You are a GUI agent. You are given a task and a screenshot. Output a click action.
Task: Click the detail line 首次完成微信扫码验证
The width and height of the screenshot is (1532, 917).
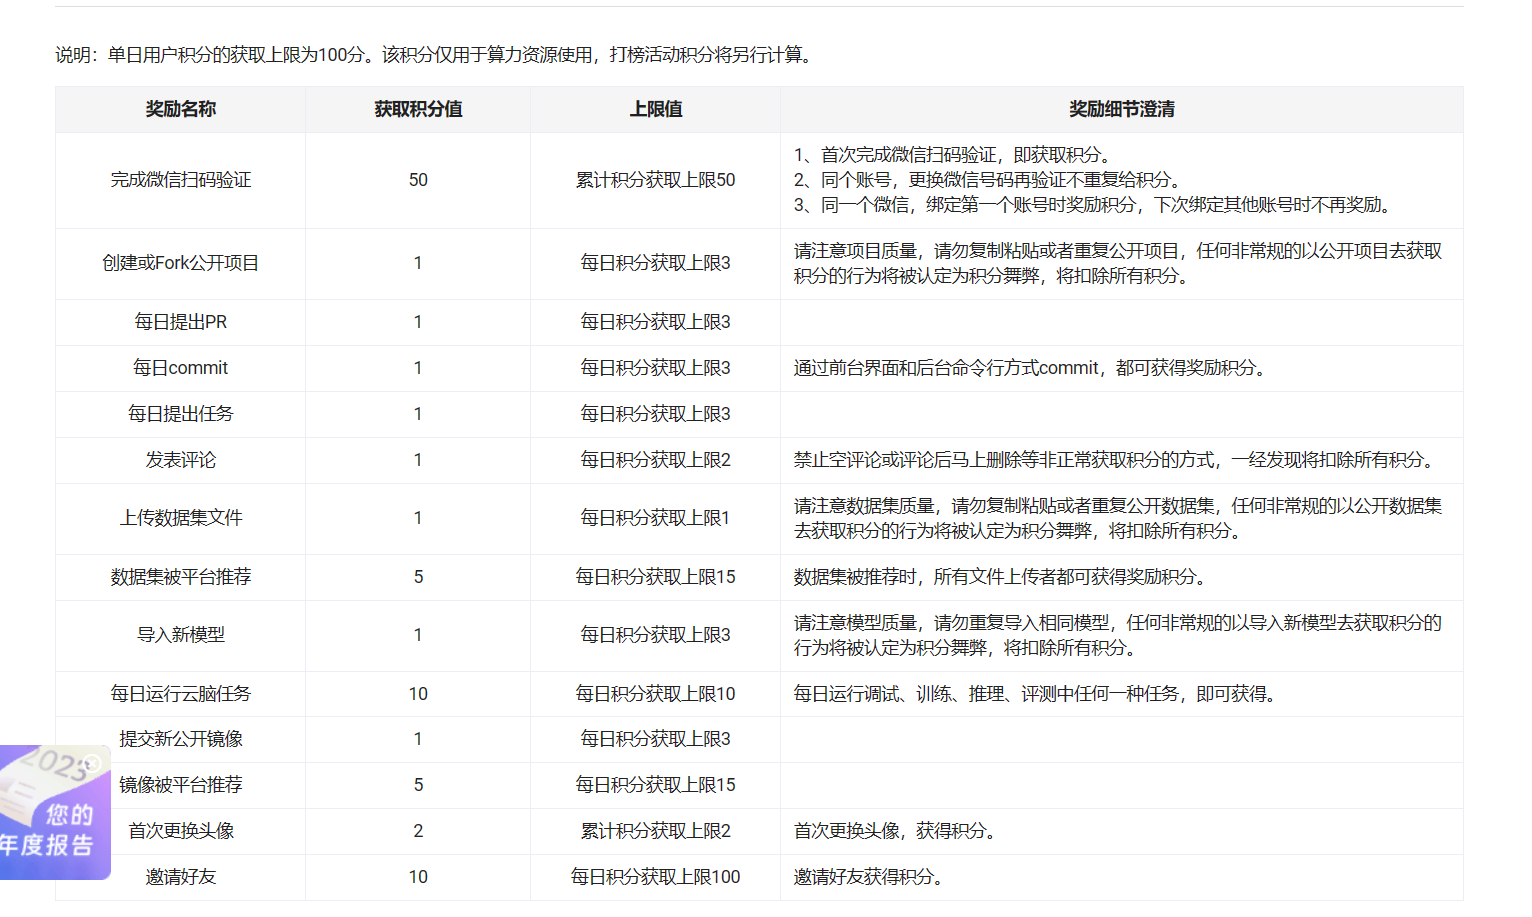tap(953, 155)
